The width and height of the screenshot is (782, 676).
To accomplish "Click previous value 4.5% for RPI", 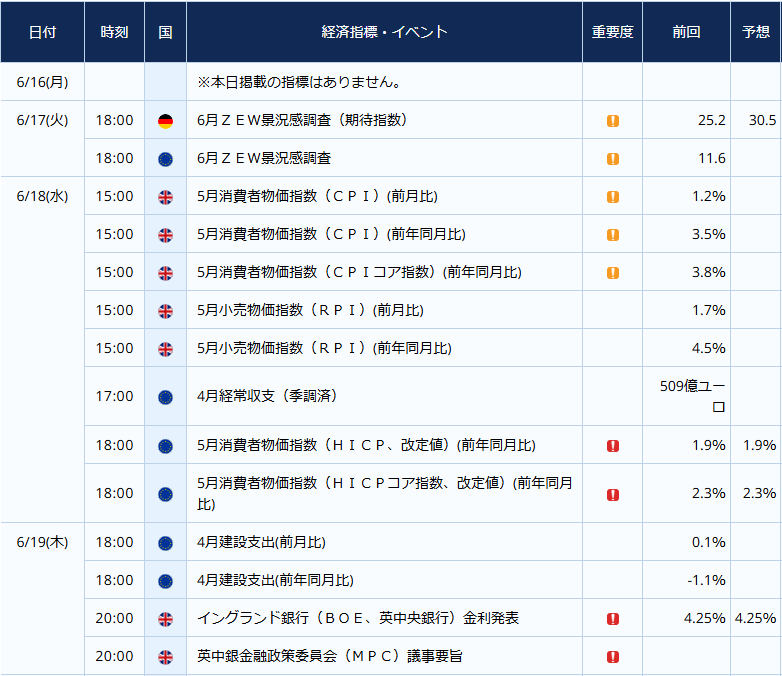I will pos(709,348).
